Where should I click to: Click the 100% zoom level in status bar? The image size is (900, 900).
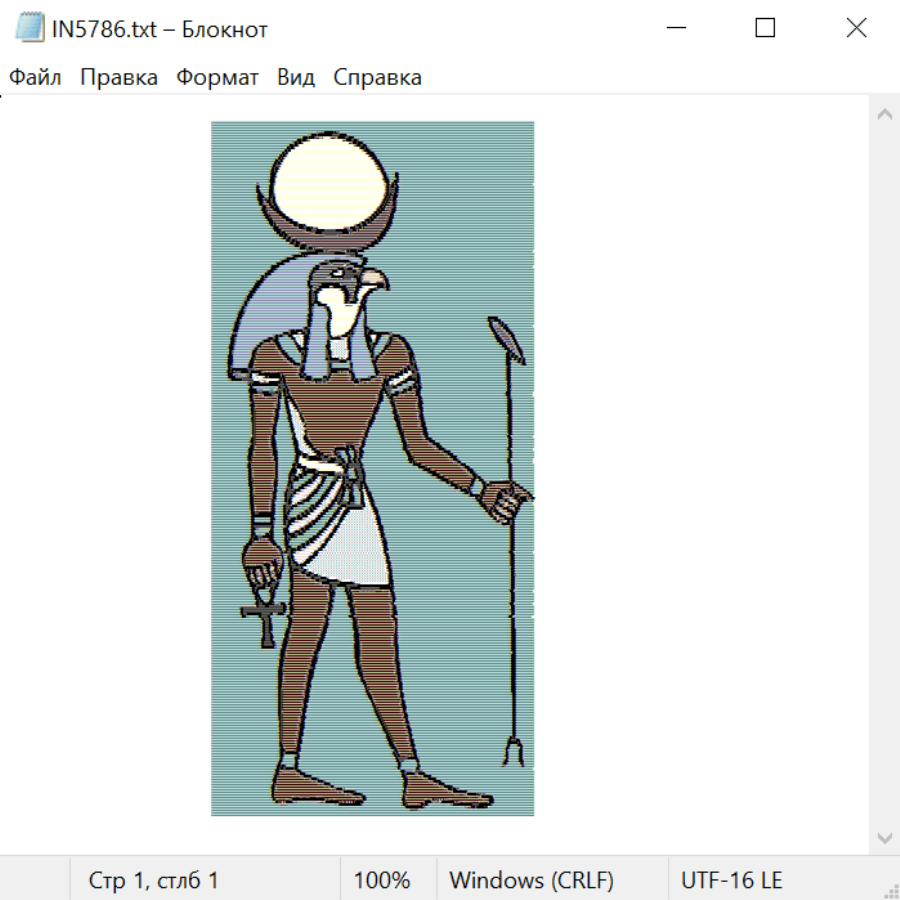tap(382, 880)
